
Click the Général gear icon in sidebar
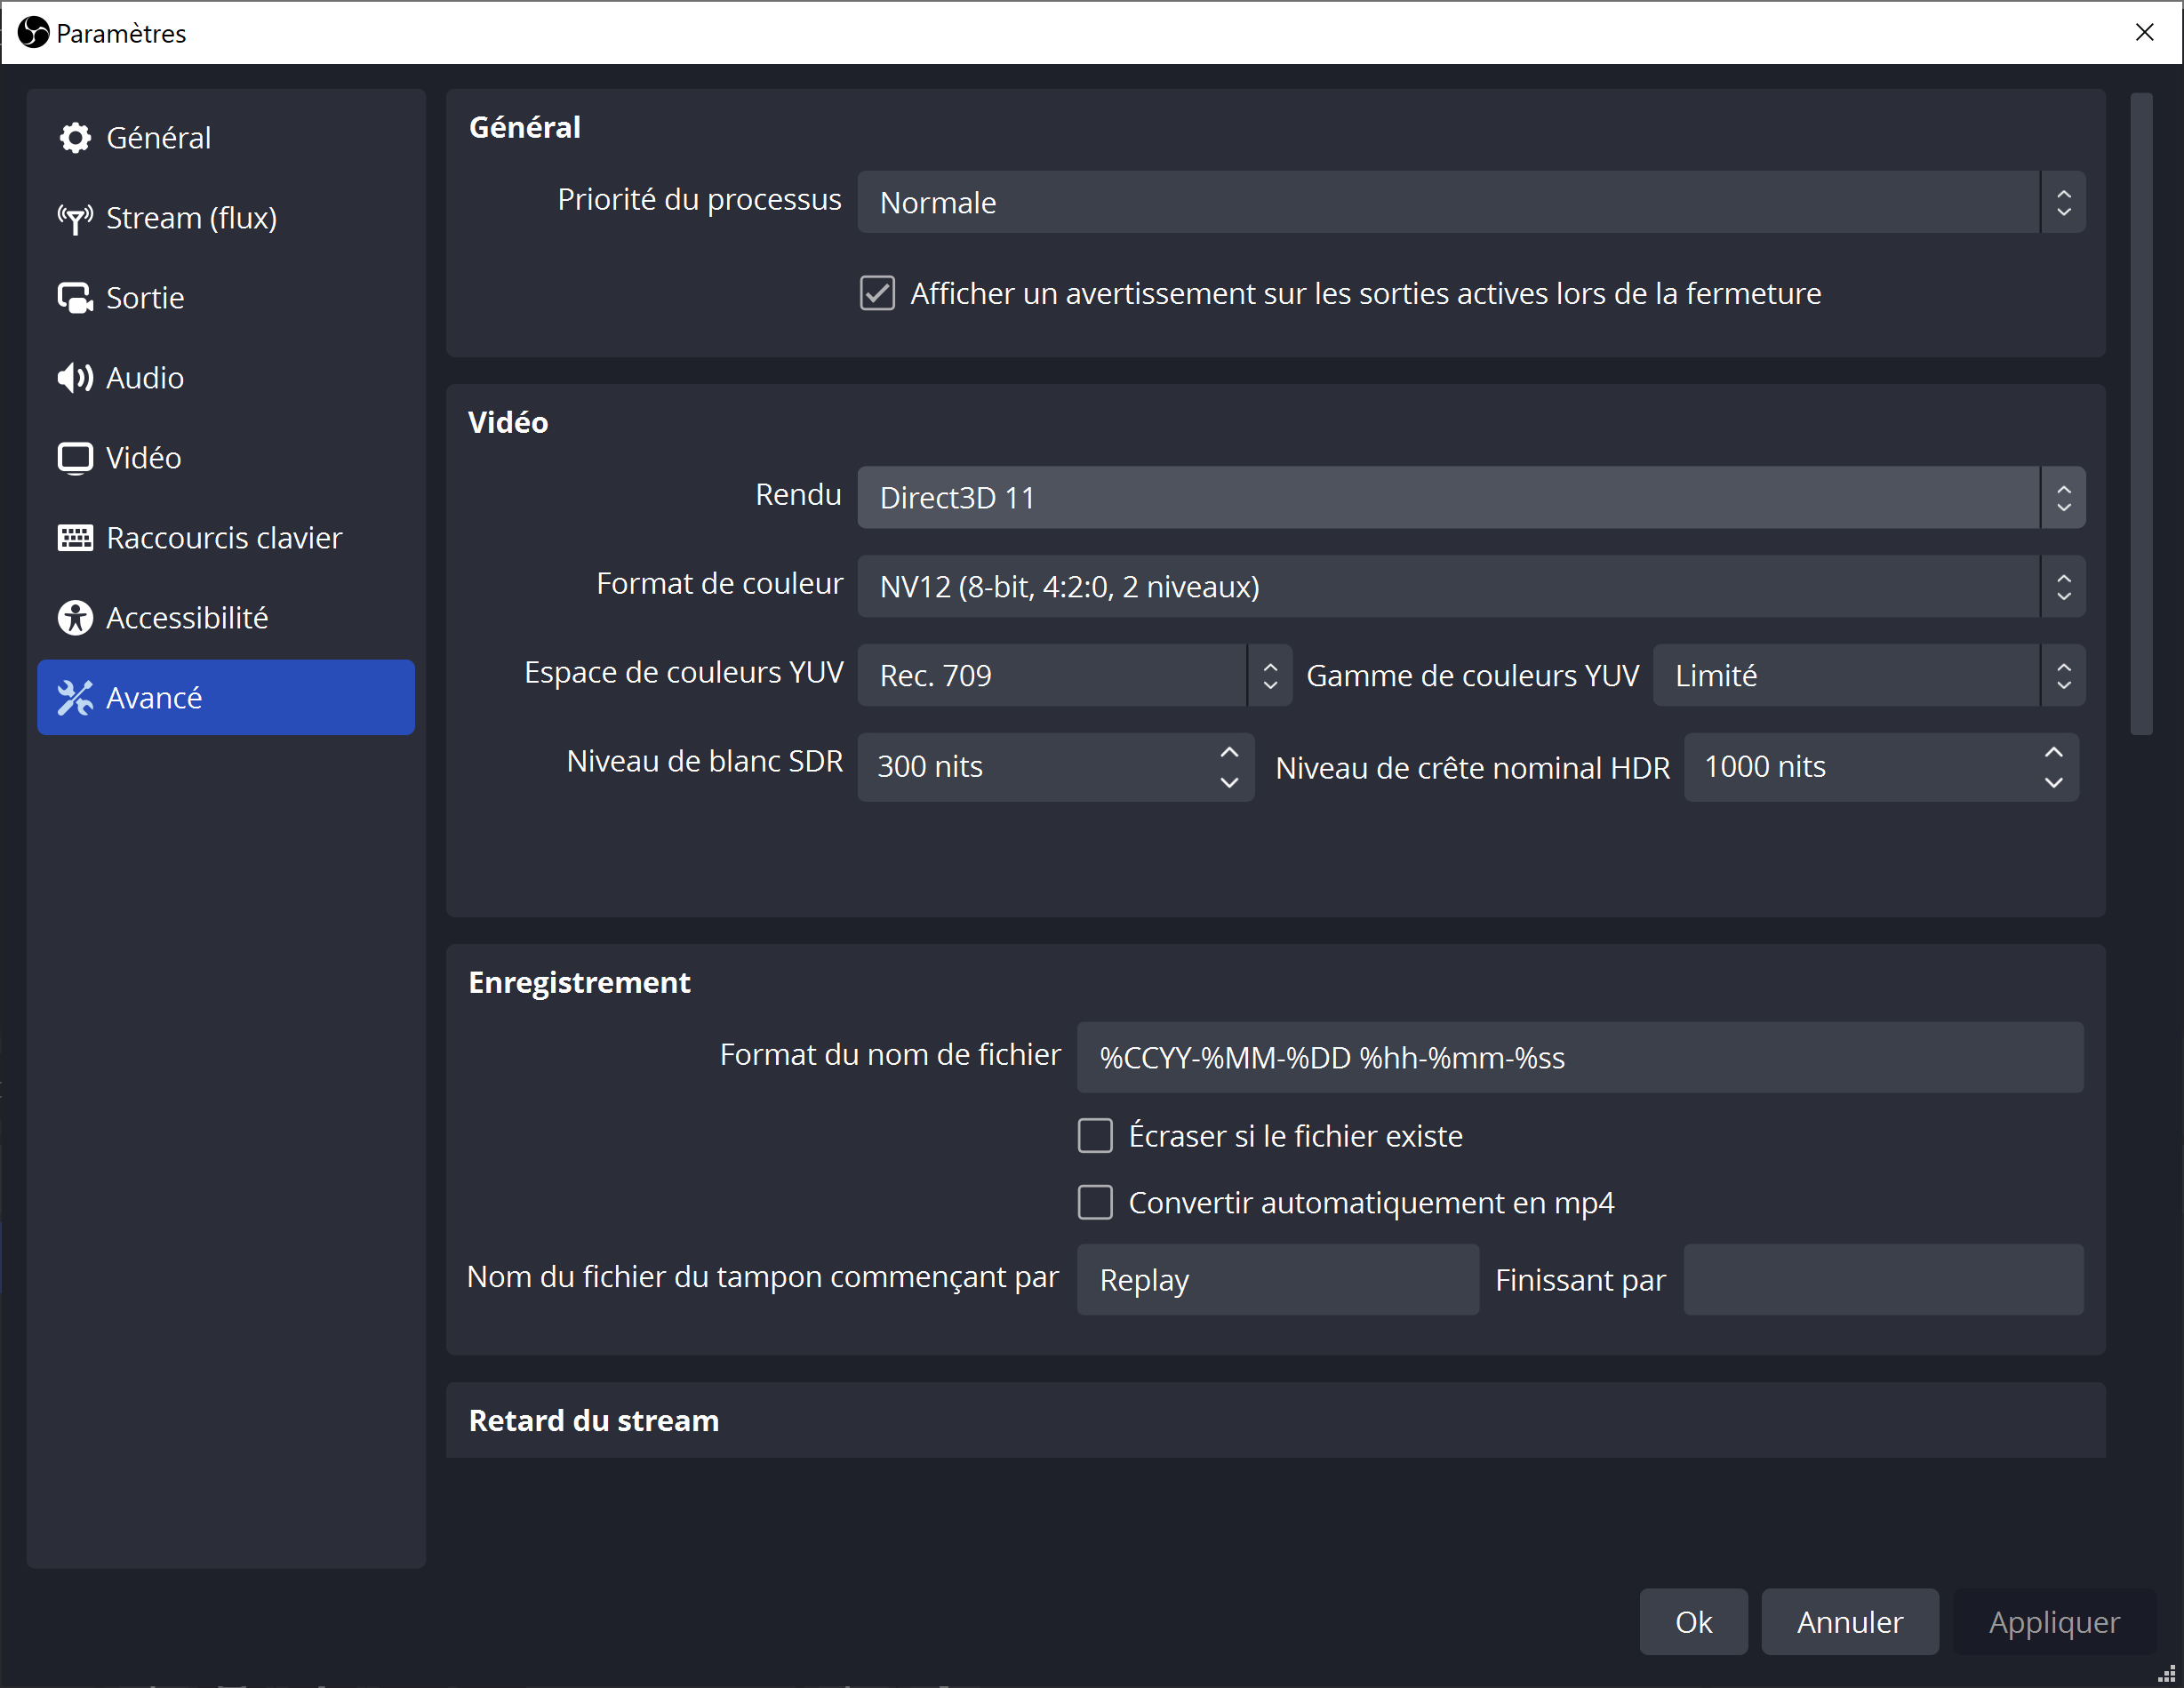[75, 138]
